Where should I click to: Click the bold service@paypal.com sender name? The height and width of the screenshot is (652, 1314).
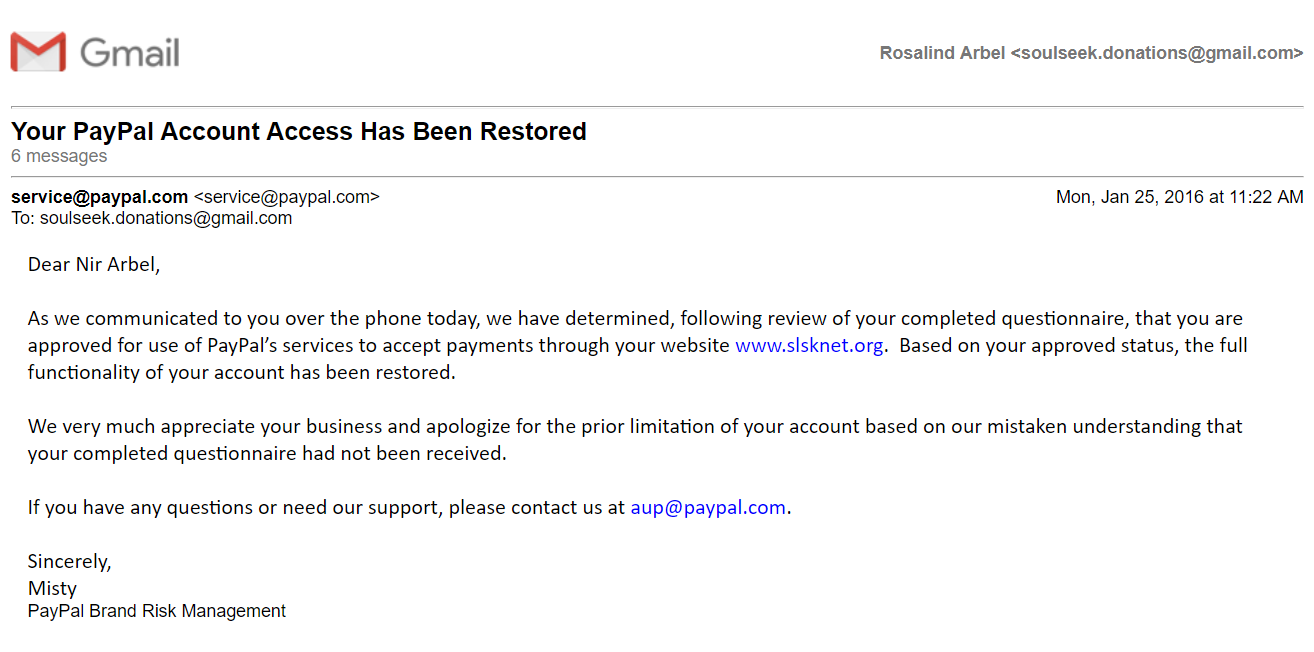click(100, 197)
